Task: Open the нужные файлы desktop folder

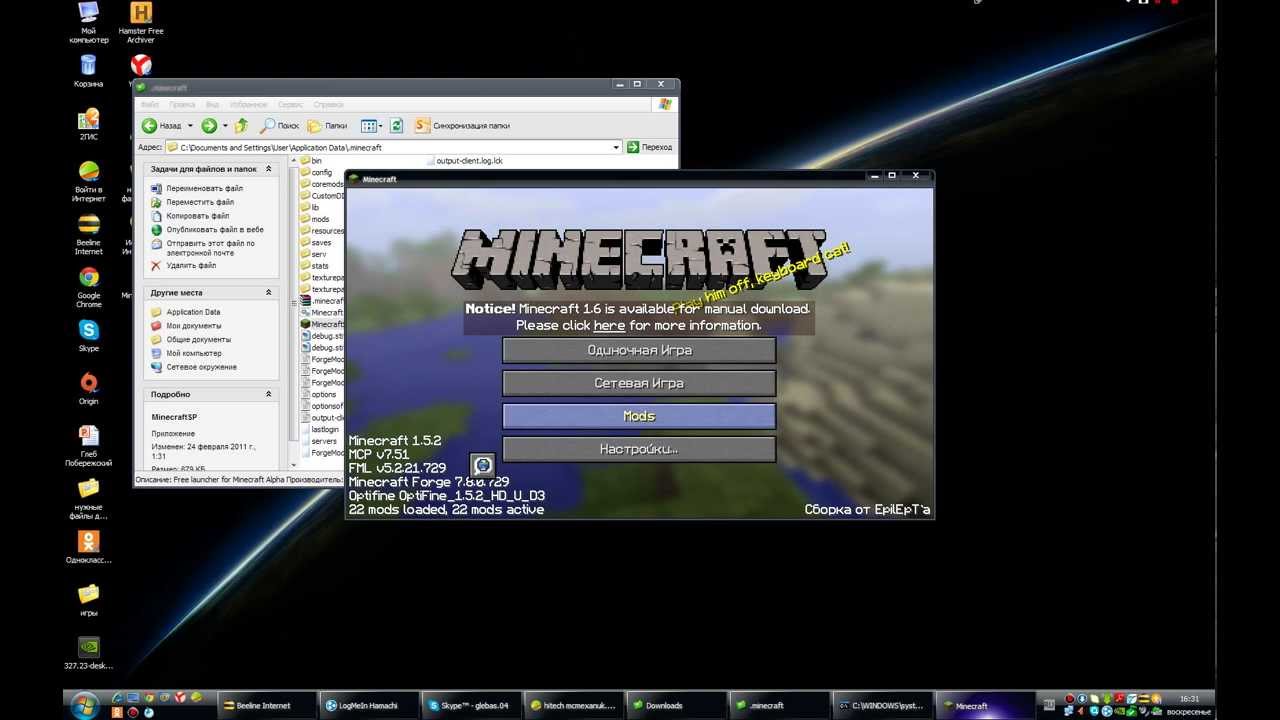Action: [89, 499]
